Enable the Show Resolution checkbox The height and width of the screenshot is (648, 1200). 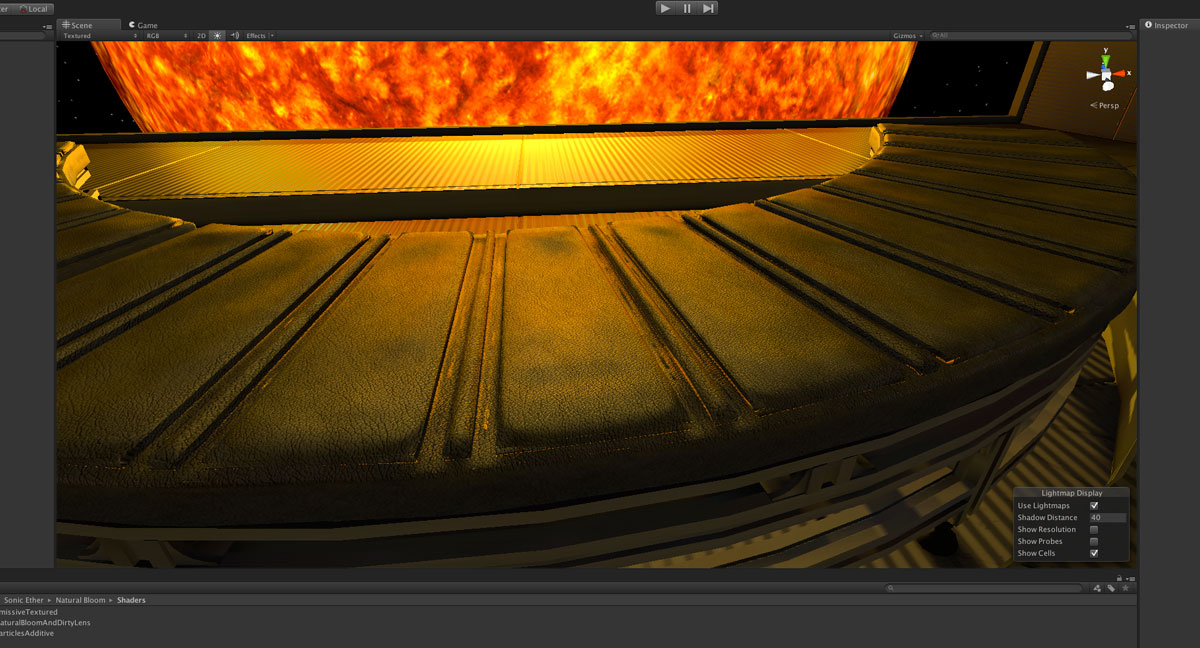click(x=1094, y=530)
